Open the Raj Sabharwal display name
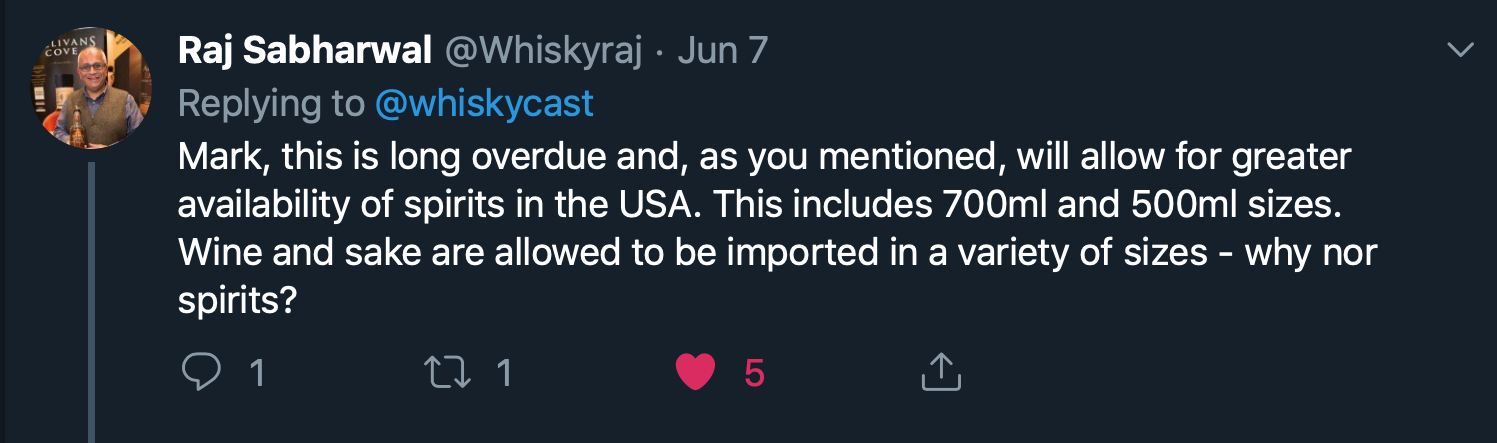1497x443 pixels. (304, 51)
